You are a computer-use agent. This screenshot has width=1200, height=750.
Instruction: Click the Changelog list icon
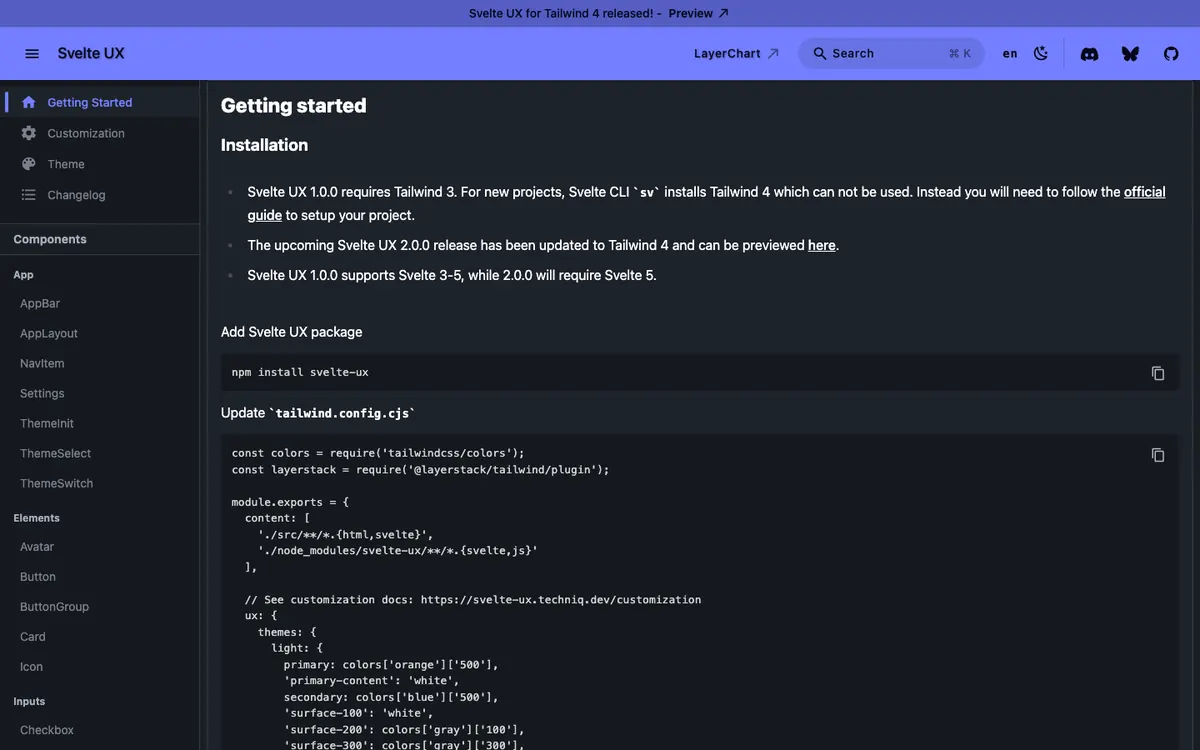28,195
